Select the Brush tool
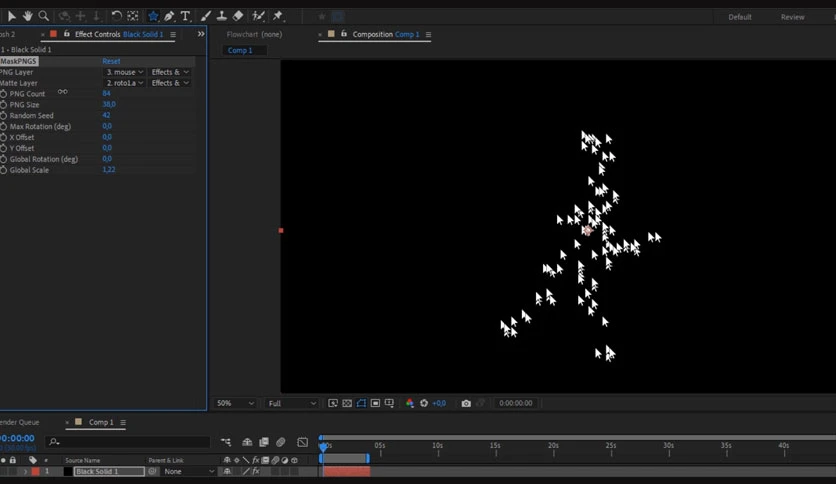 pos(205,16)
